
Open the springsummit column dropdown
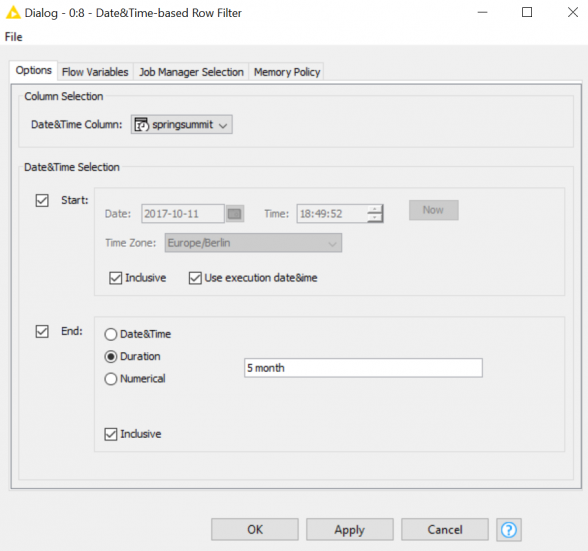[182, 125]
